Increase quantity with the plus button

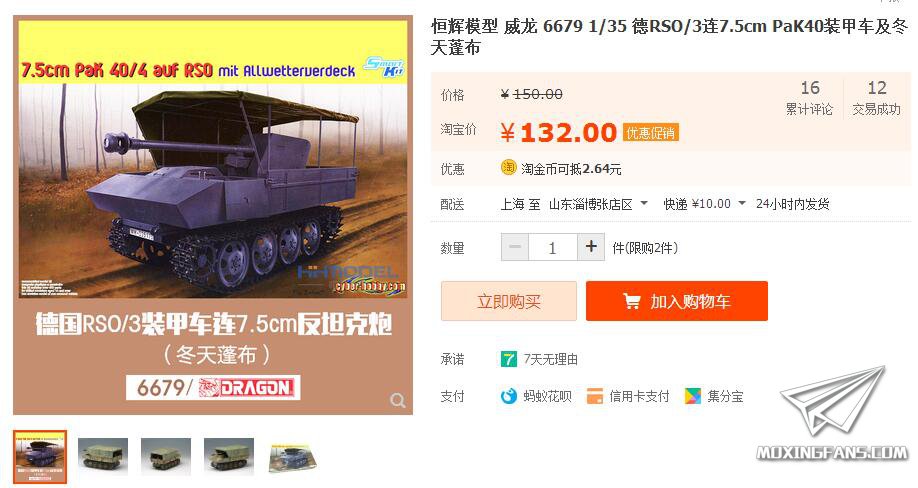coord(591,247)
